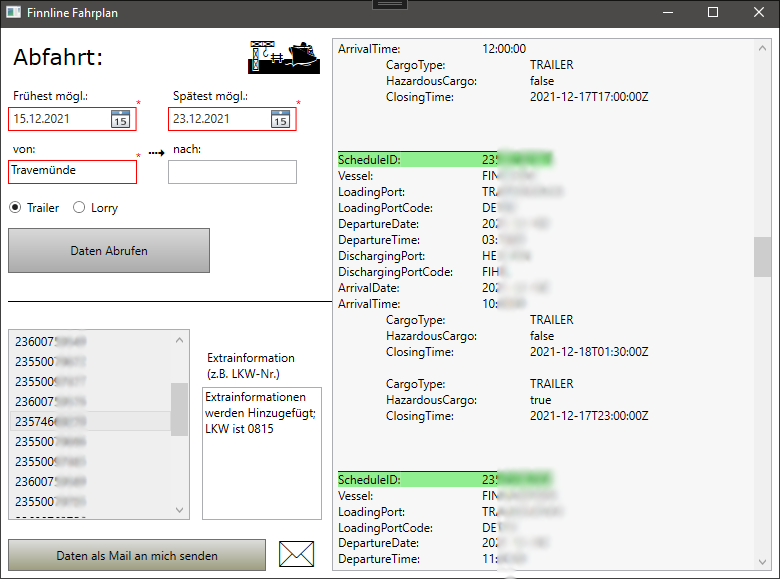Open the calendar for Spätest mögl. date
Screen dimensions: 780x579
coord(280,119)
